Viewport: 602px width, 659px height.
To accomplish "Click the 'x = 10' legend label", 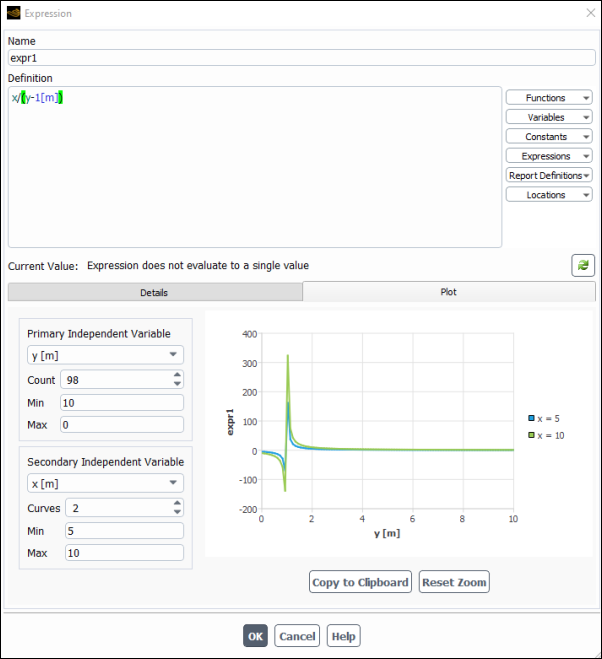I will 551,435.
